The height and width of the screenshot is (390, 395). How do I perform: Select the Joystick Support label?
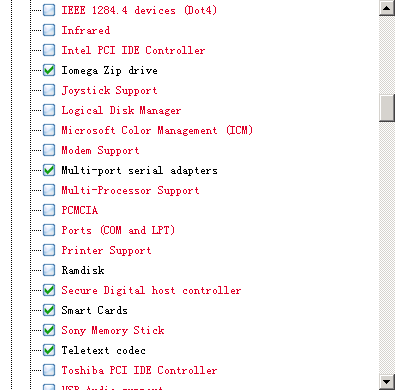(109, 90)
